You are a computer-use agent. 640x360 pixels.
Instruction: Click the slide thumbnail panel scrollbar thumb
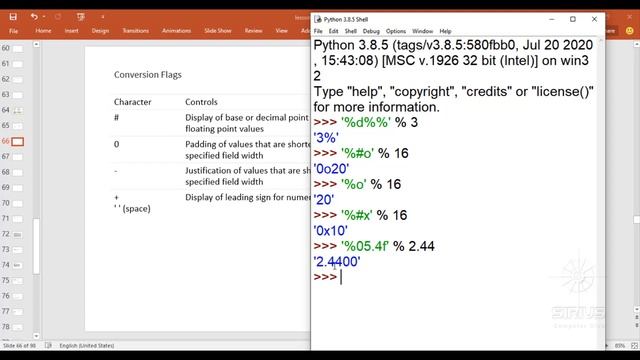pos(36,246)
